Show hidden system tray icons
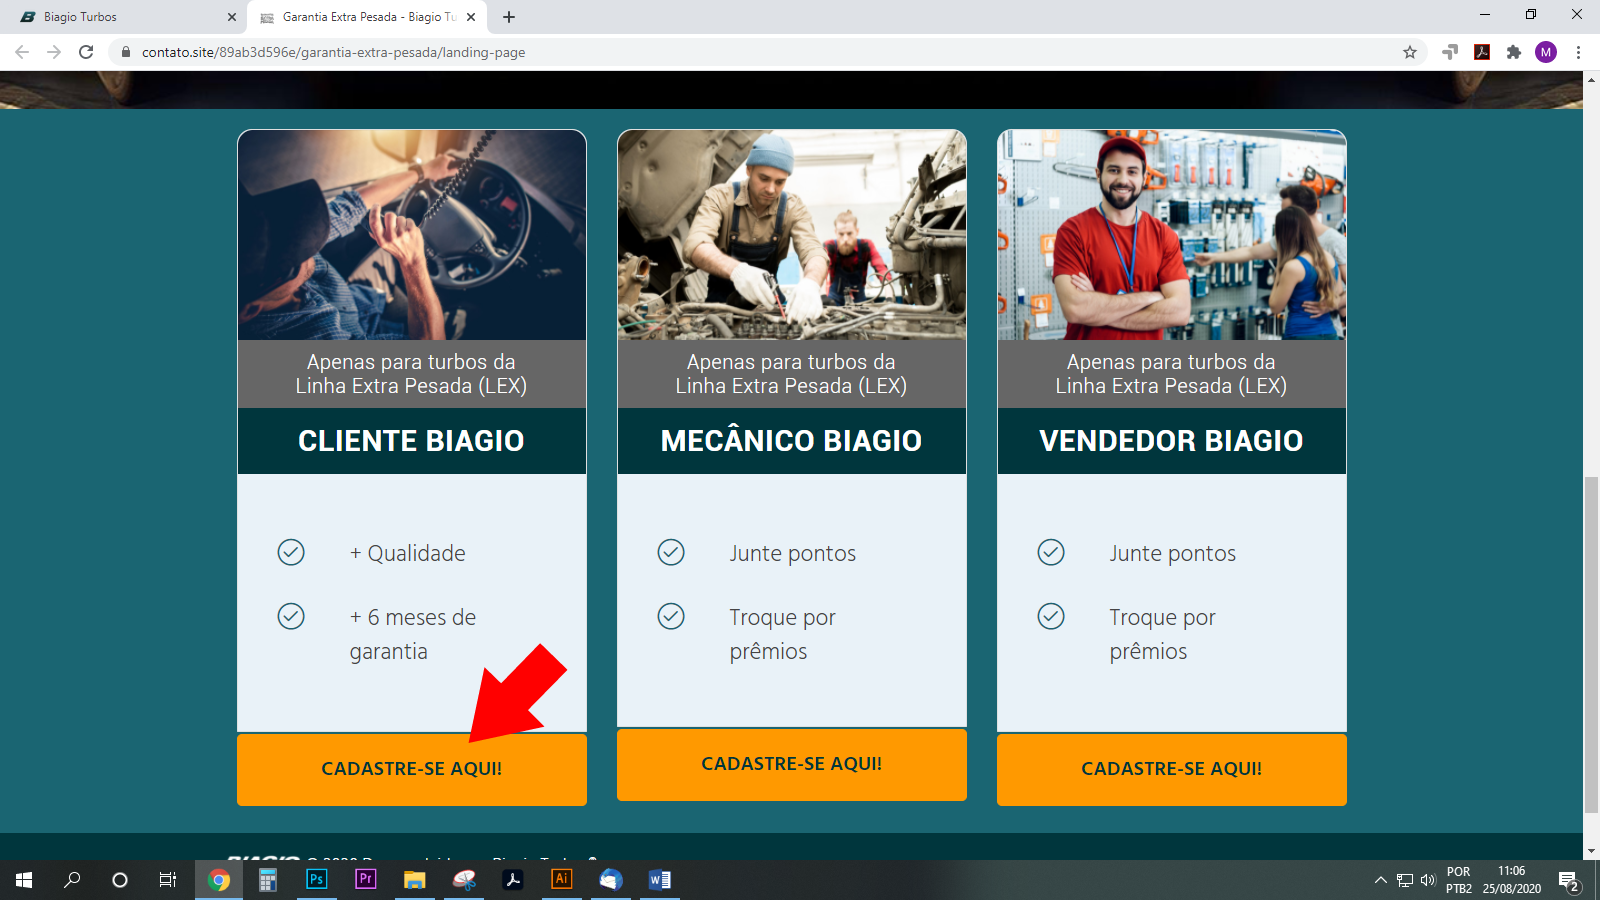 point(1381,880)
